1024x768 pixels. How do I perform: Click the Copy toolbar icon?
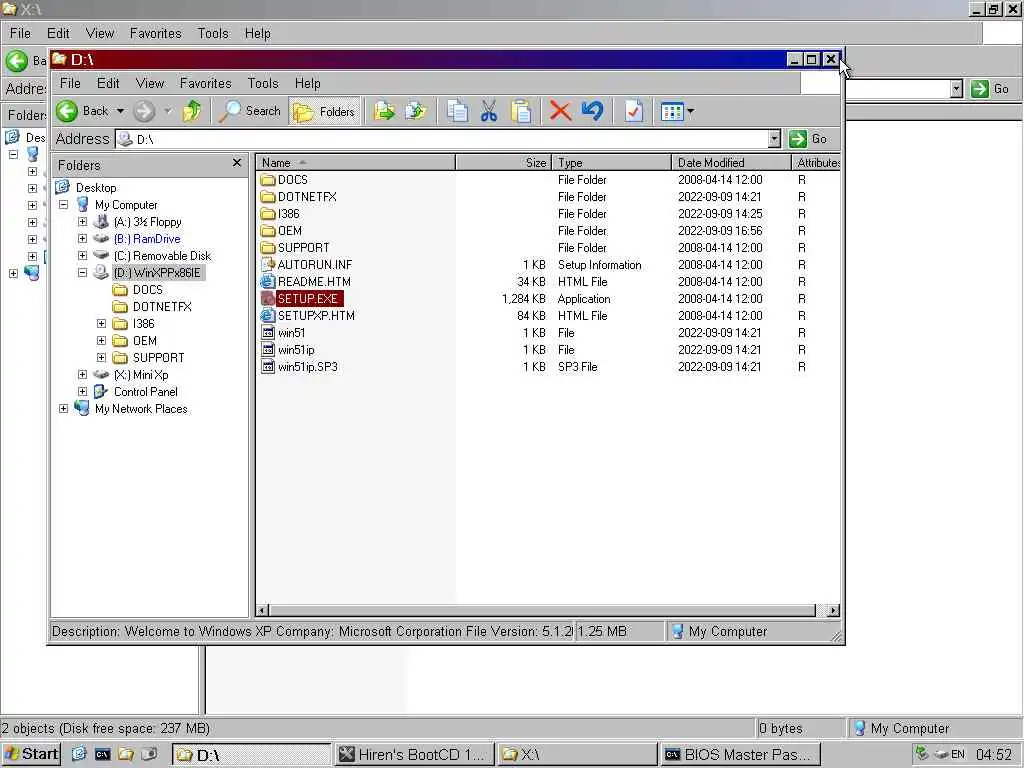click(457, 112)
